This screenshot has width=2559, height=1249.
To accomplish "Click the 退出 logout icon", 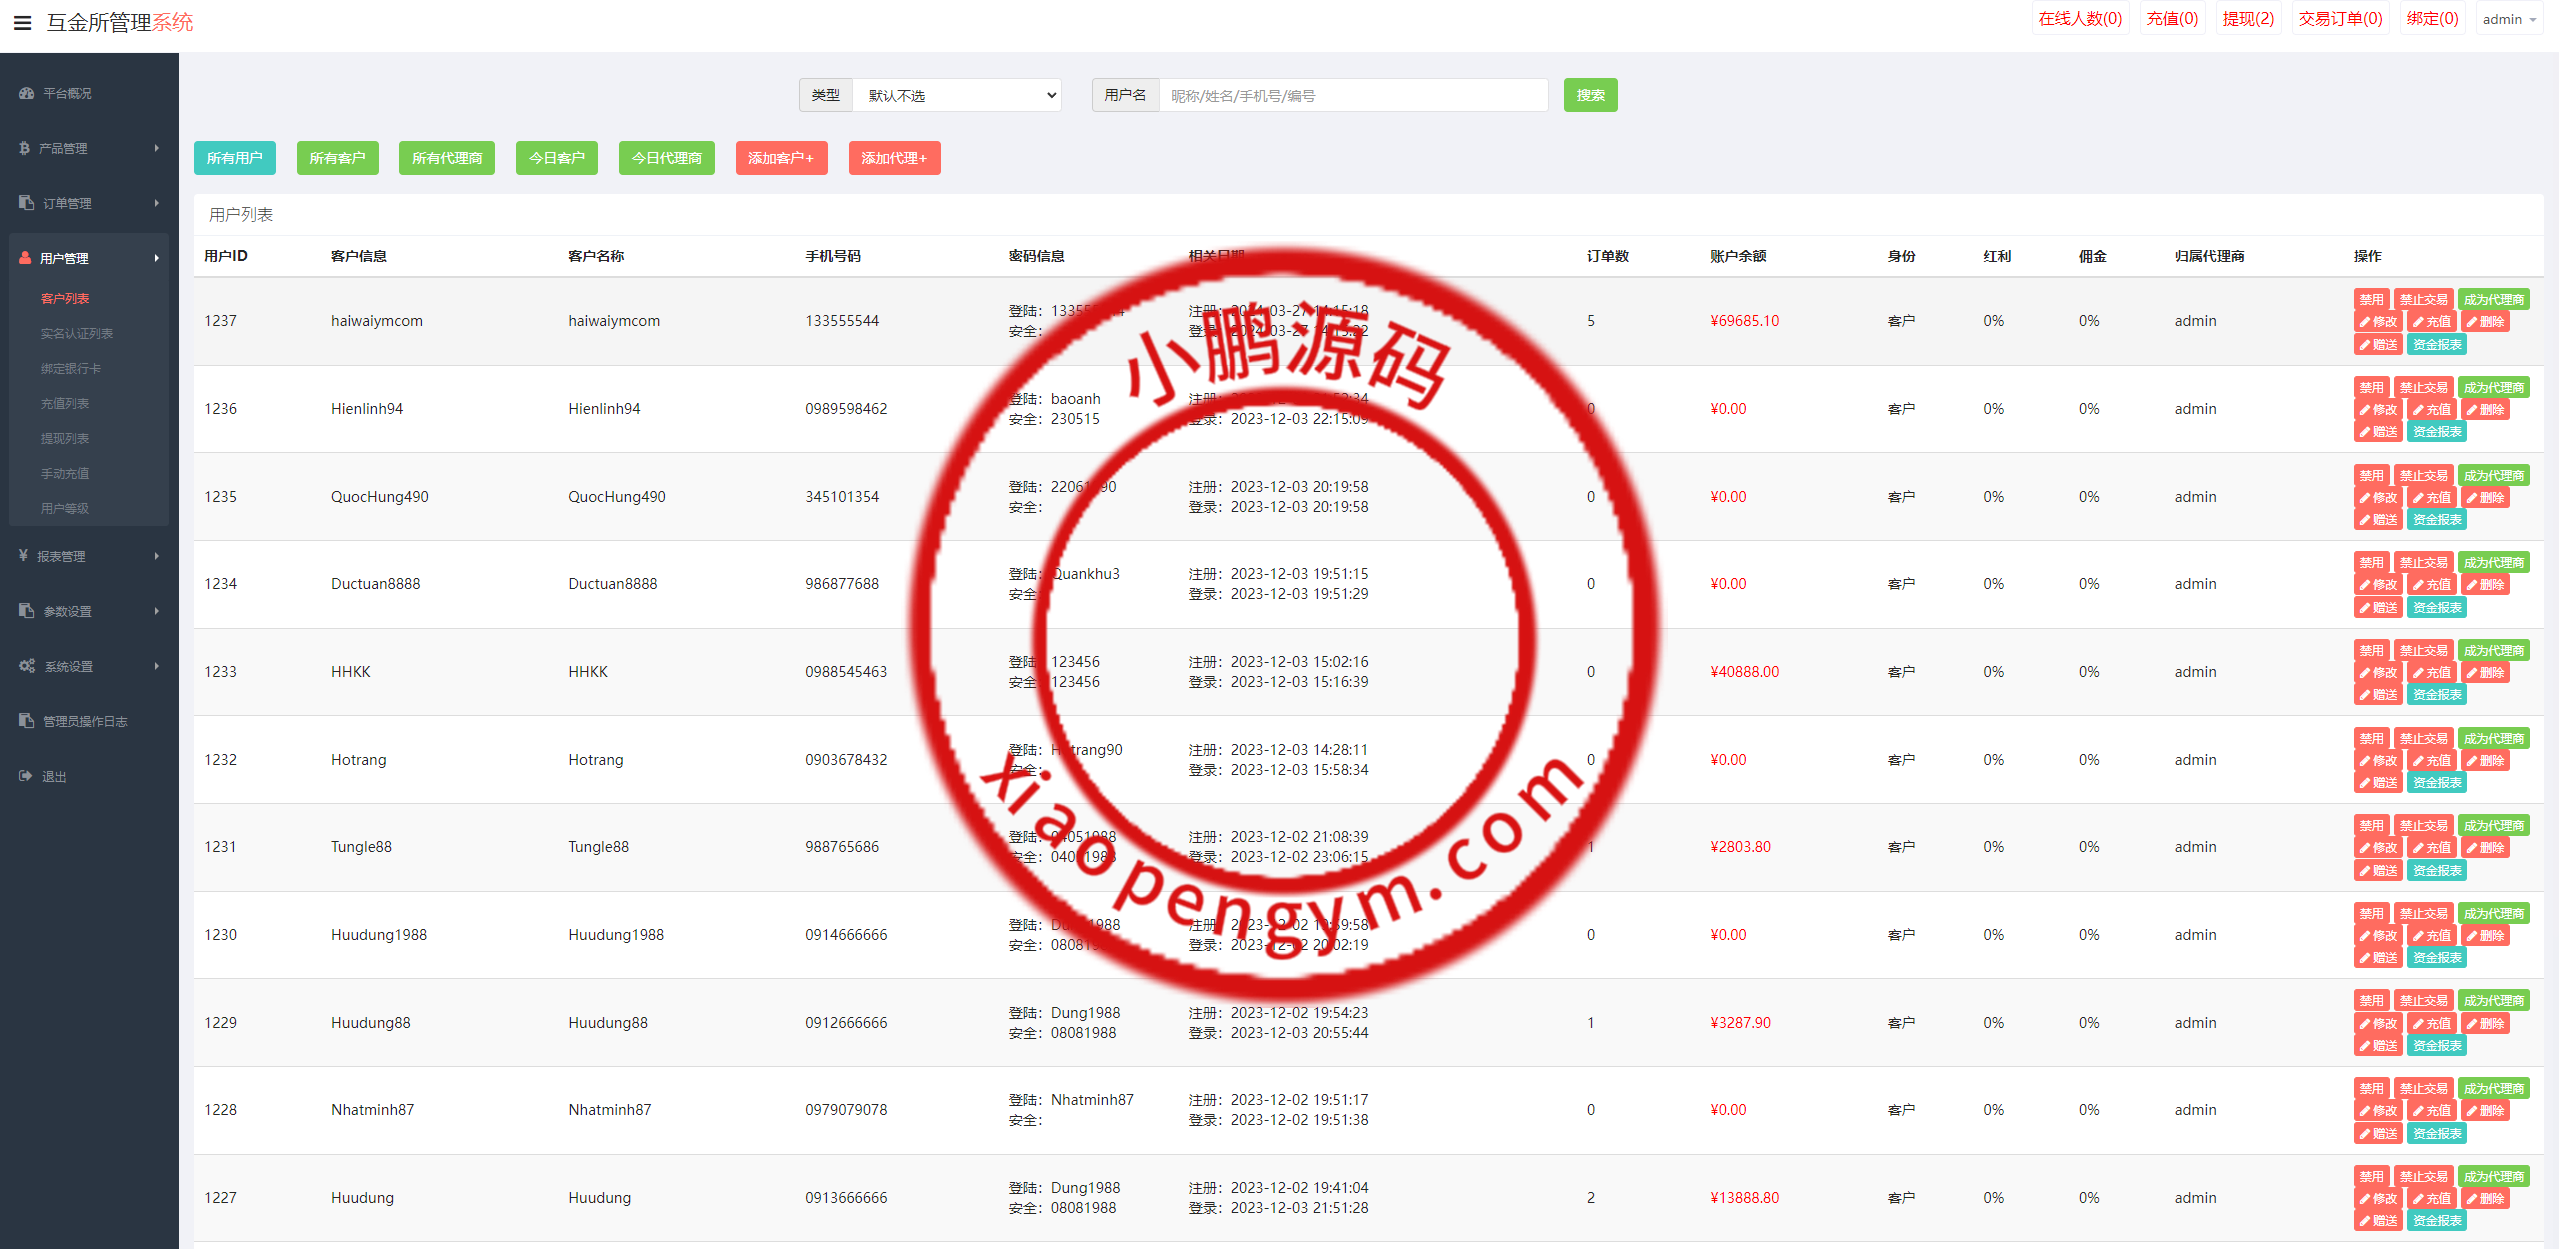I will [25, 776].
